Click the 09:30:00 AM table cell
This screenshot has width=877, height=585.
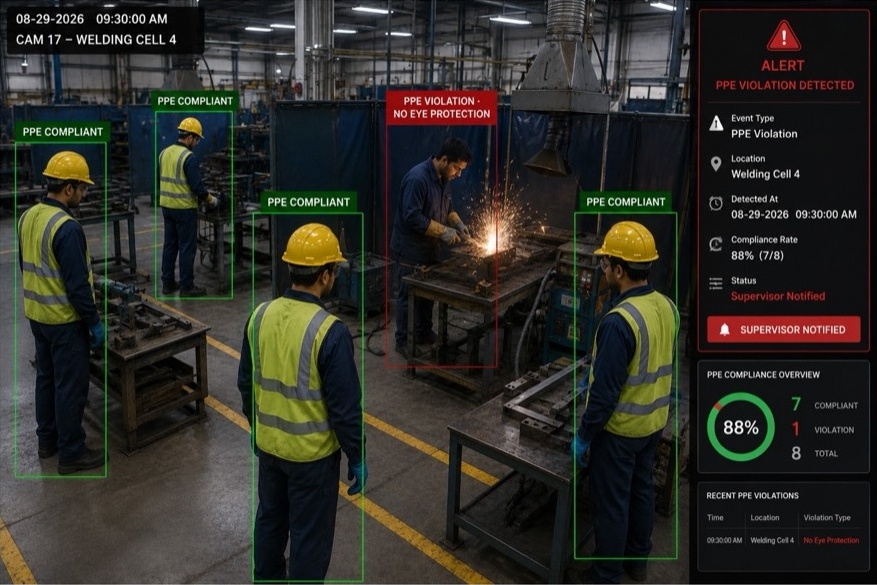724,540
